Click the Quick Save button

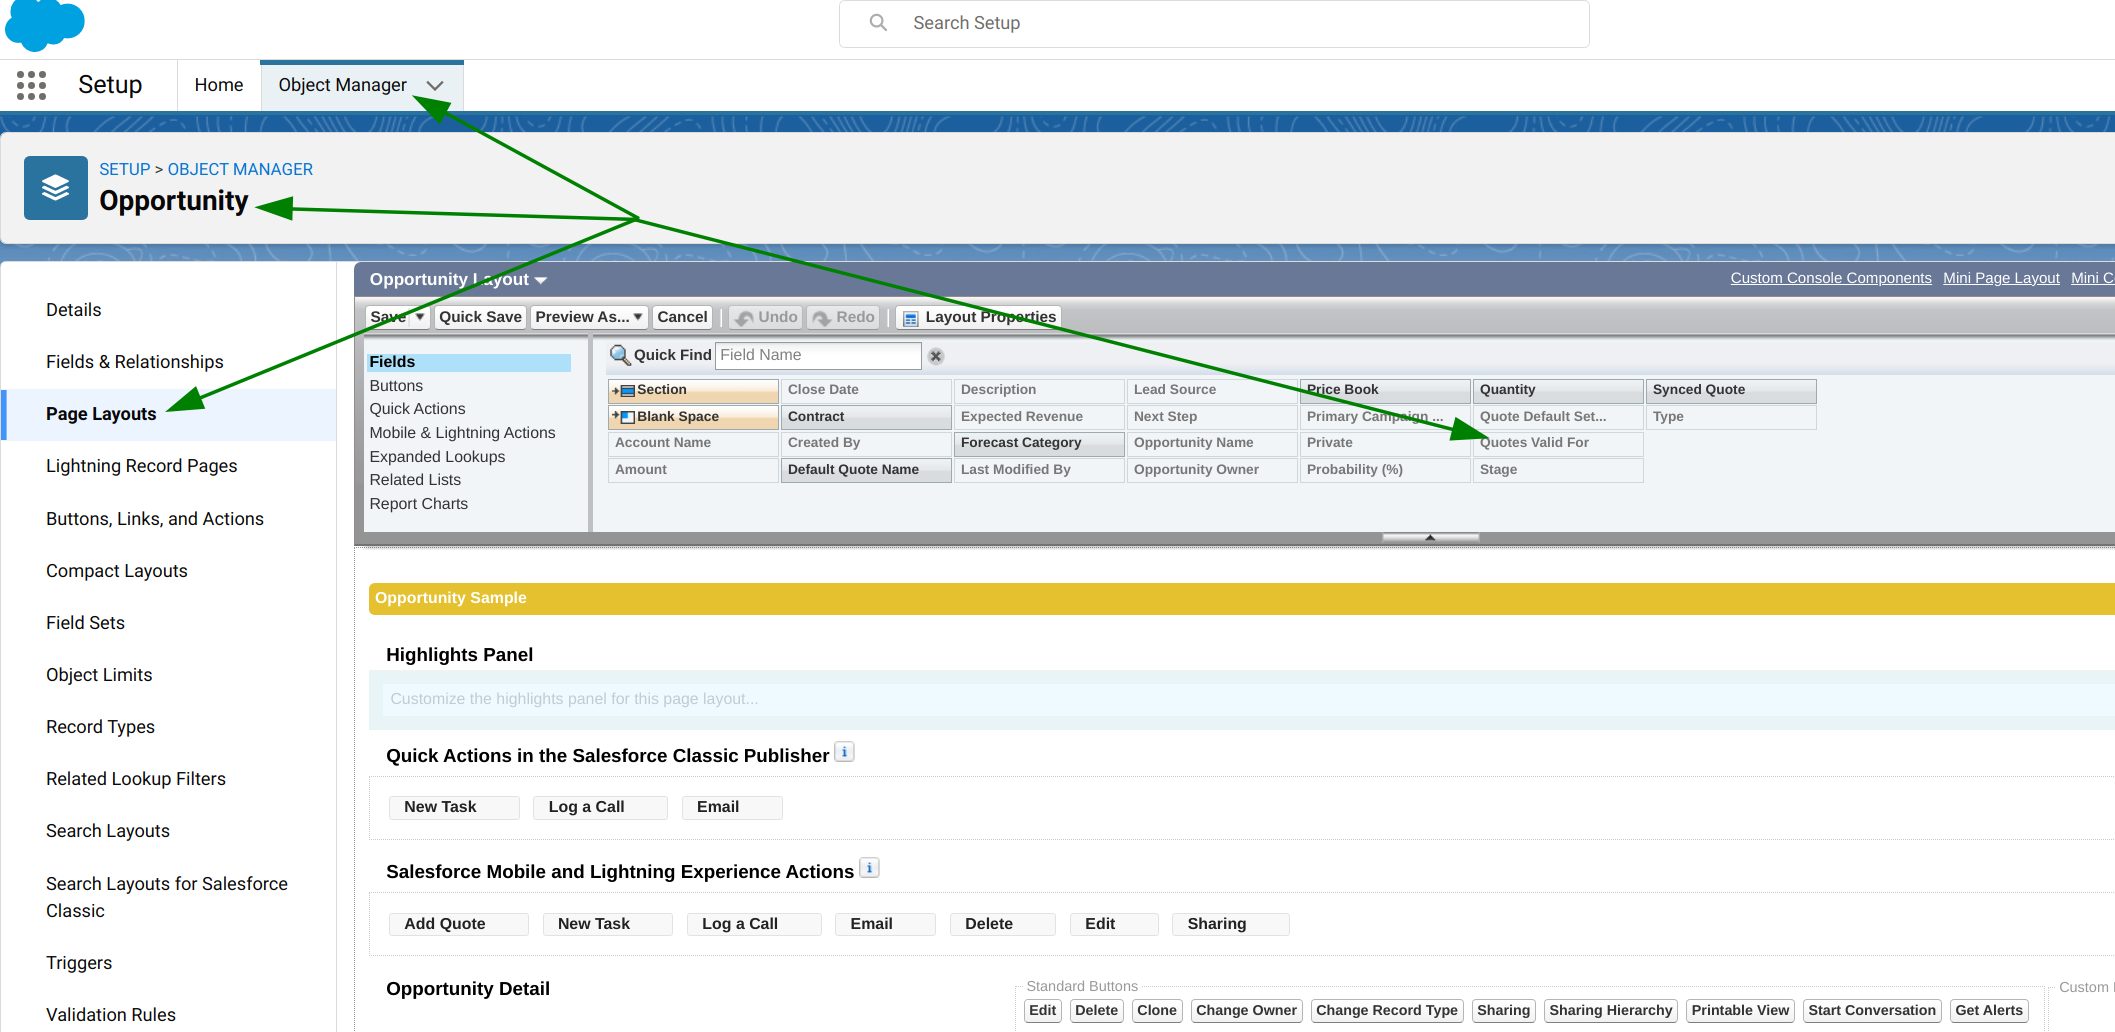pyautogui.click(x=480, y=317)
